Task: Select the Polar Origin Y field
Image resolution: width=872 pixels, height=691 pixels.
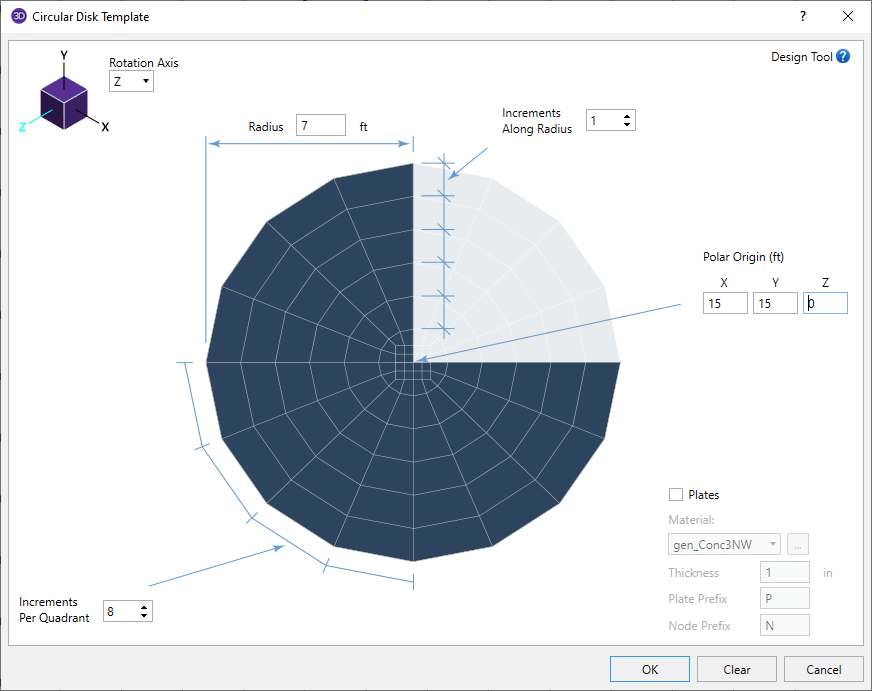Action: 775,303
